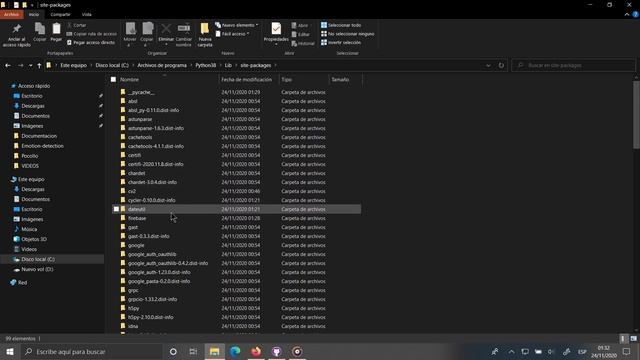
Task: Click Python38 in the address path
Action: click(x=205, y=65)
